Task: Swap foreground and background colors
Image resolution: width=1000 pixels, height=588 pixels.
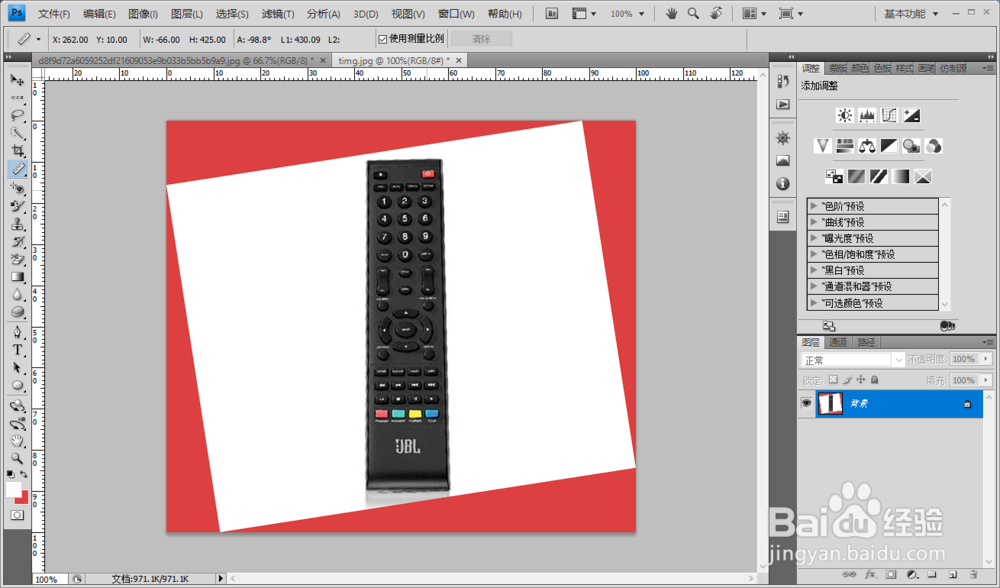Action: tap(24, 474)
